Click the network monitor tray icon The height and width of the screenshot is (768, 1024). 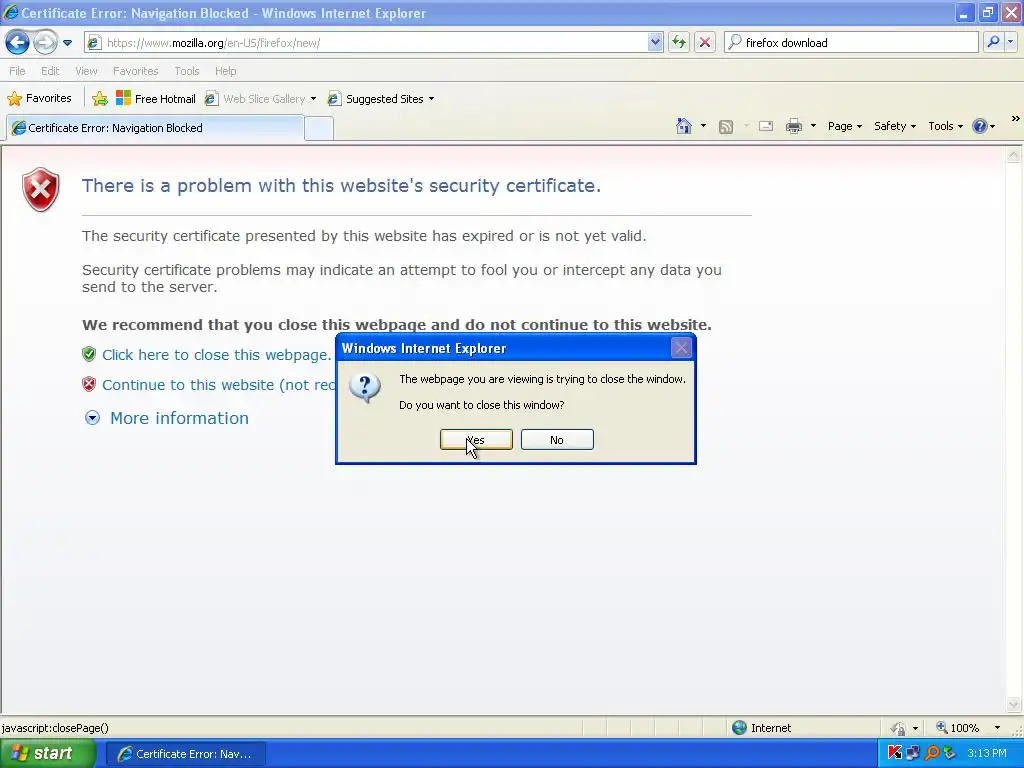point(913,753)
